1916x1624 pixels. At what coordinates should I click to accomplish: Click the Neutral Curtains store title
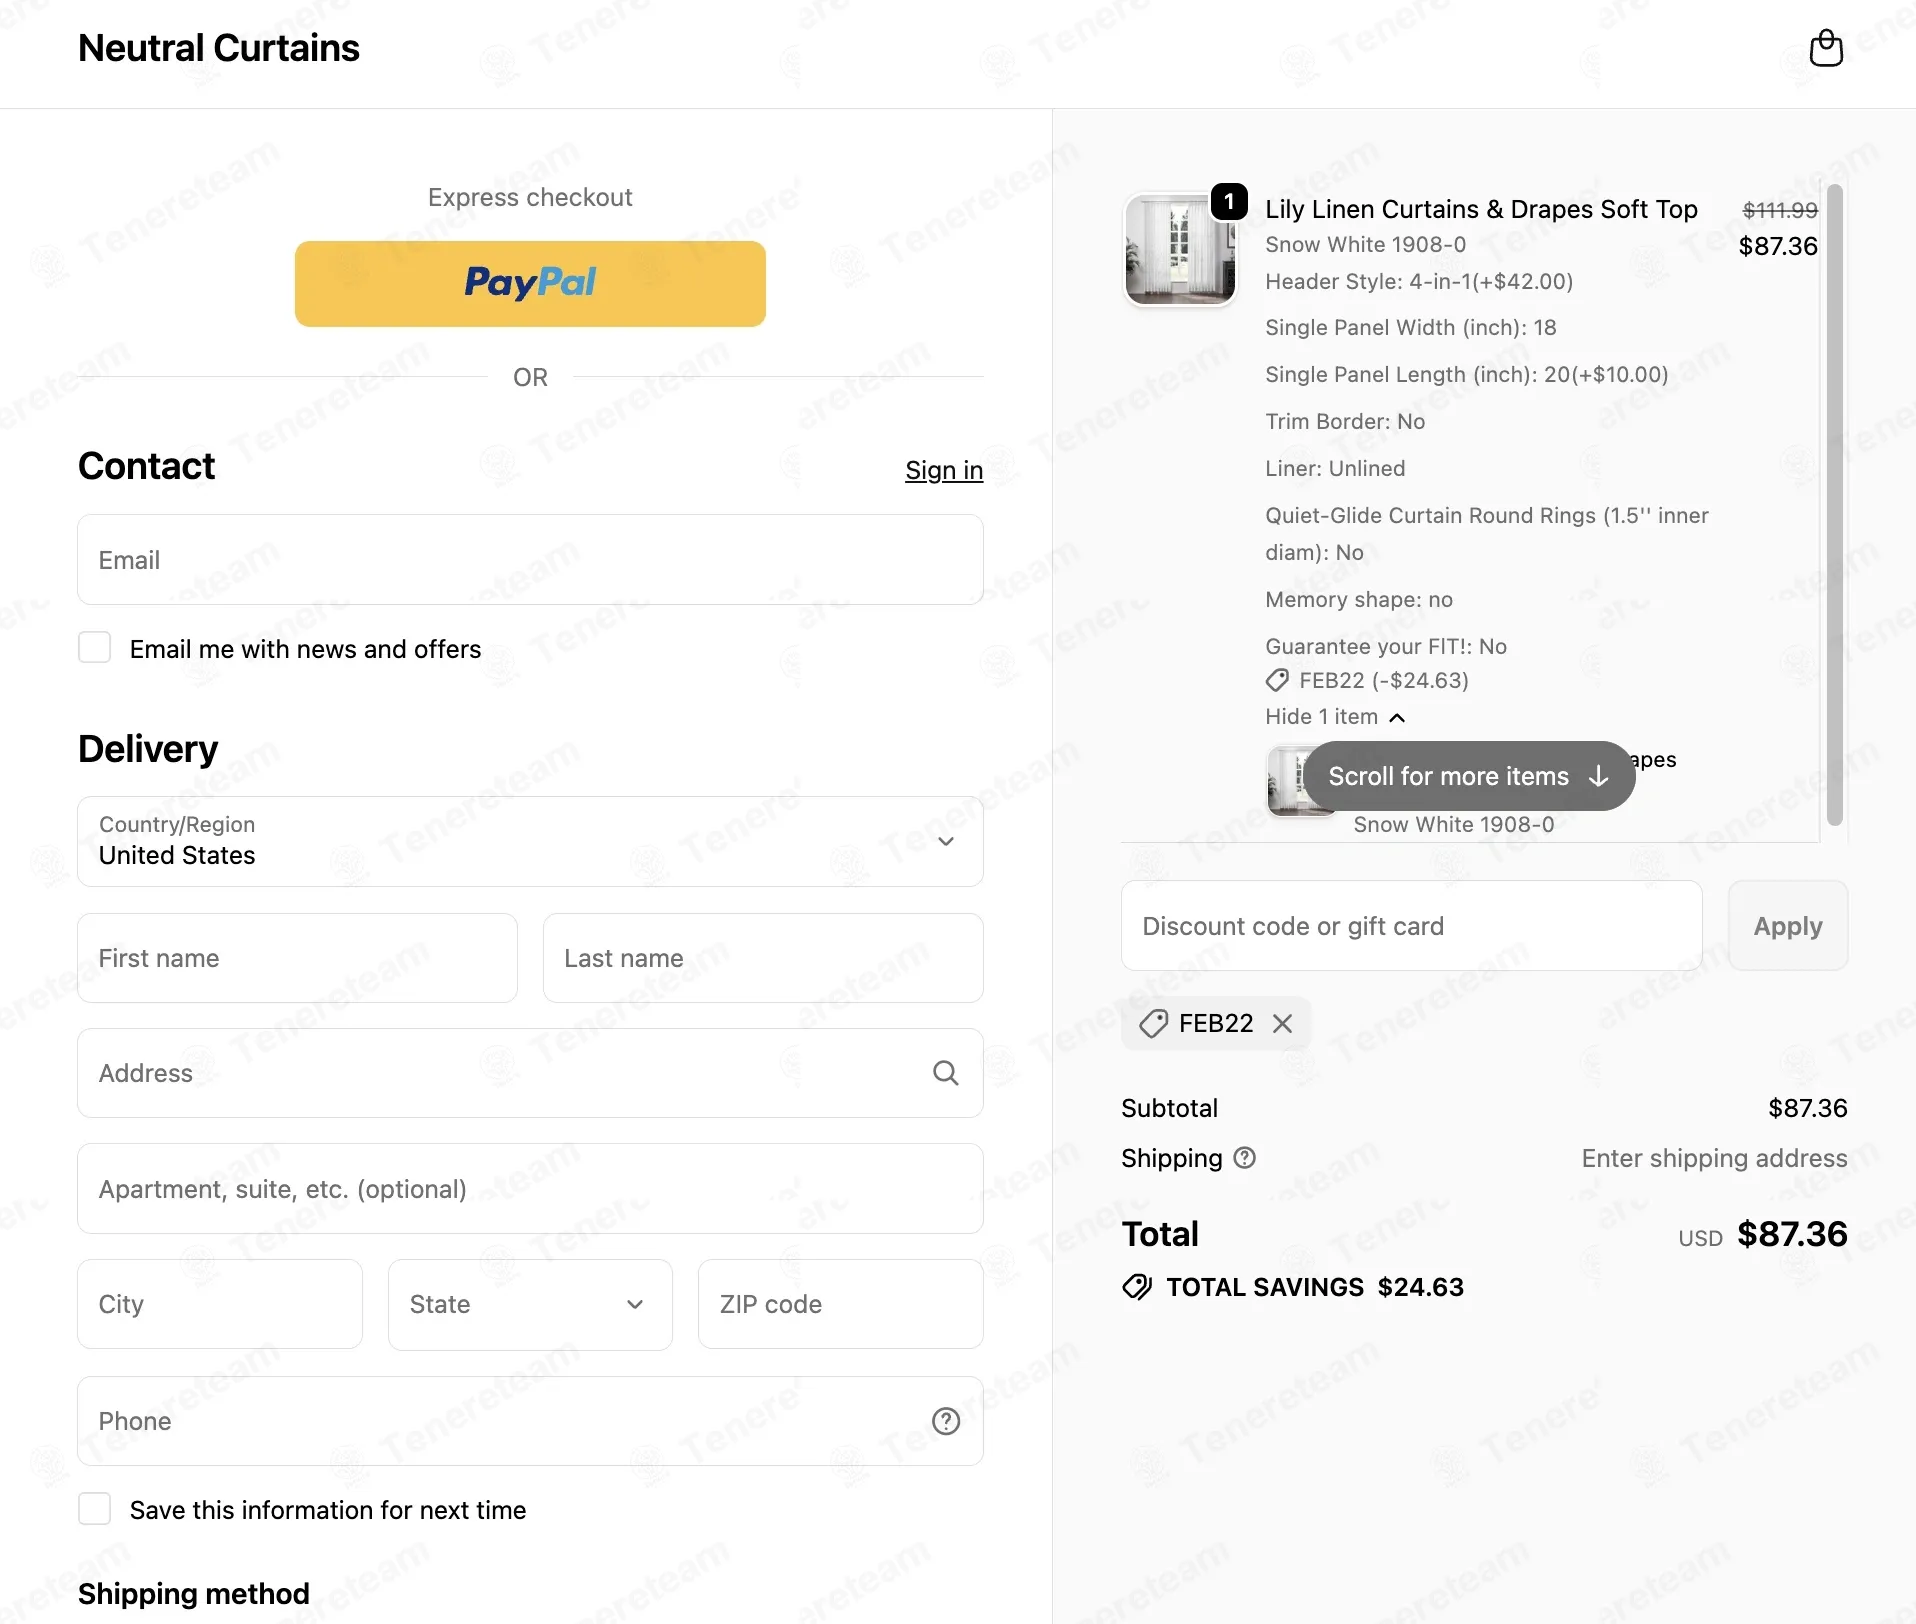[x=219, y=48]
